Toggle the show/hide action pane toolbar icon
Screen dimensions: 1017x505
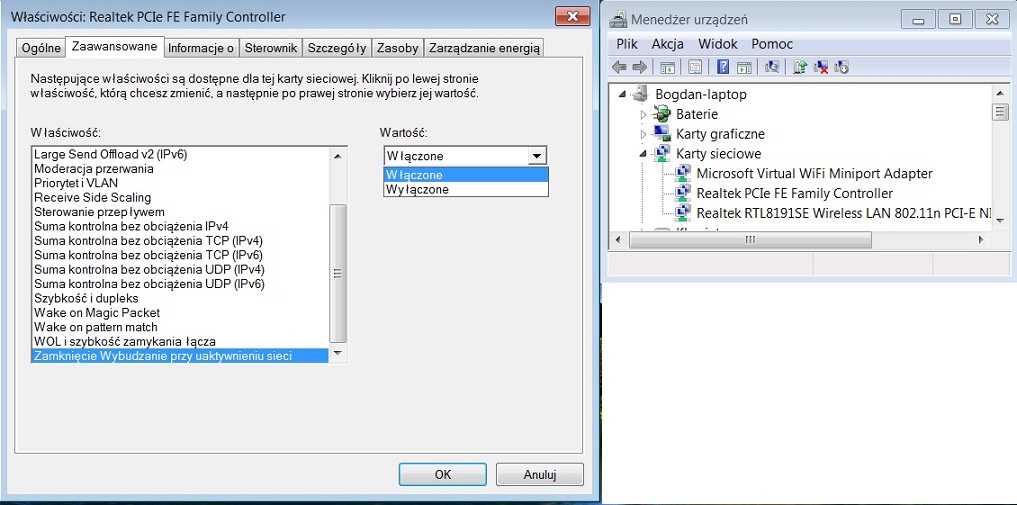[x=744, y=67]
